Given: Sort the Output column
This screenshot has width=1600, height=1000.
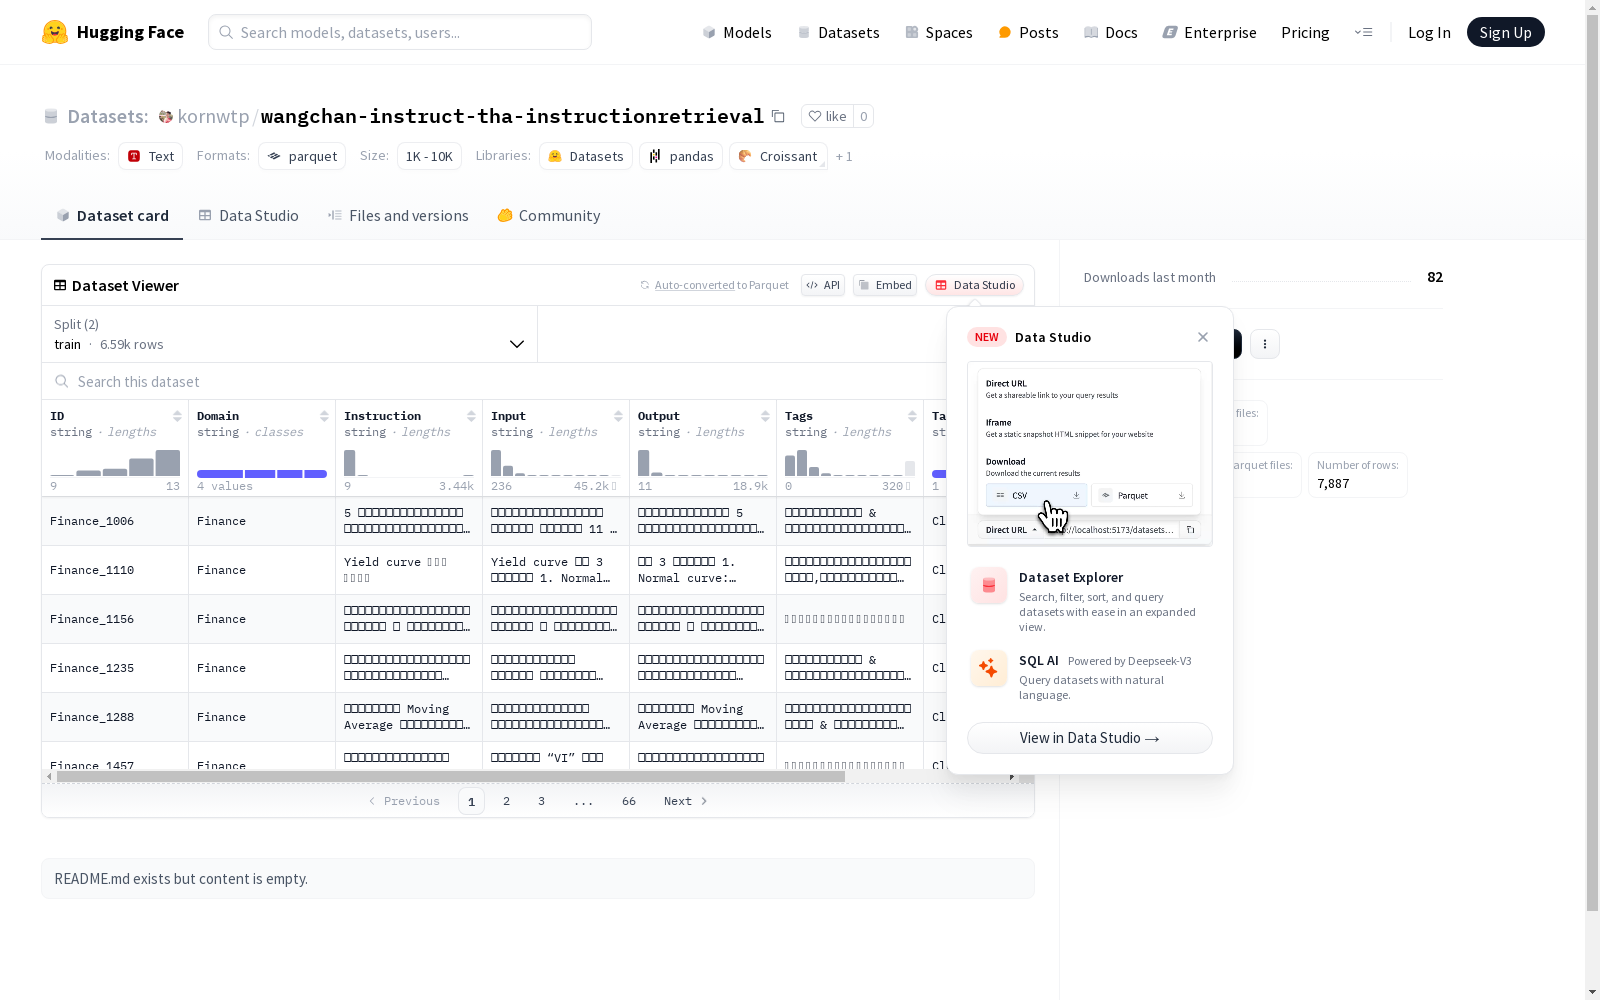Looking at the screenshot, I should [765, 416].
